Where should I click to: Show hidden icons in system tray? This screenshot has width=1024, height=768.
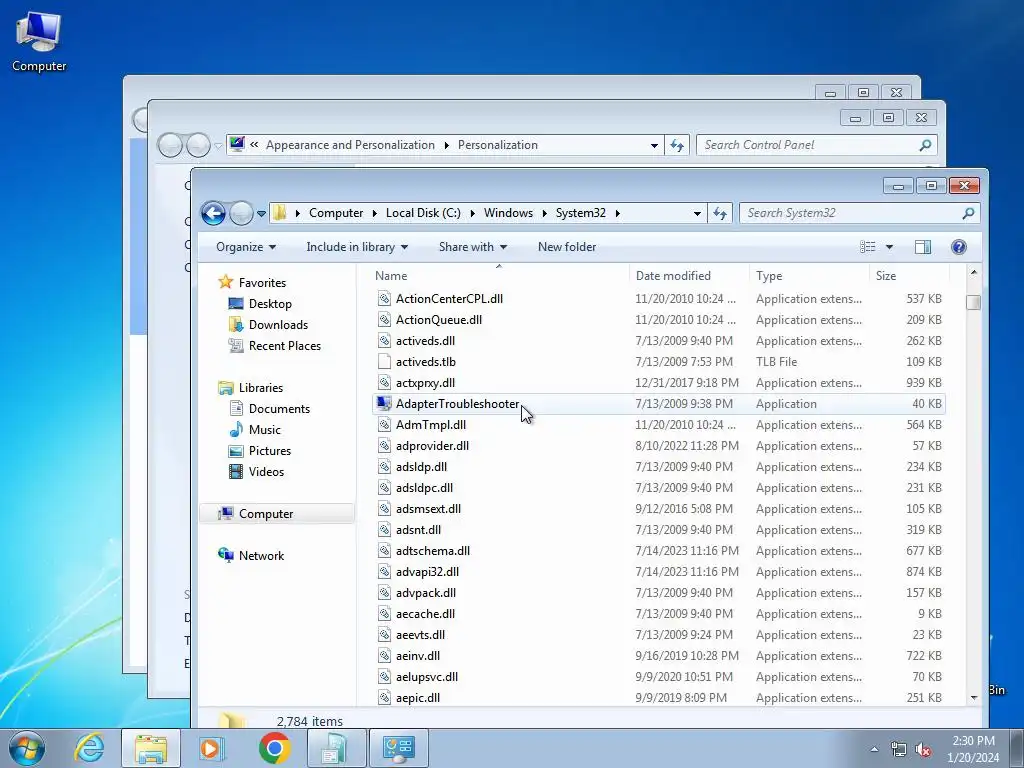click(x=874, y=749)
